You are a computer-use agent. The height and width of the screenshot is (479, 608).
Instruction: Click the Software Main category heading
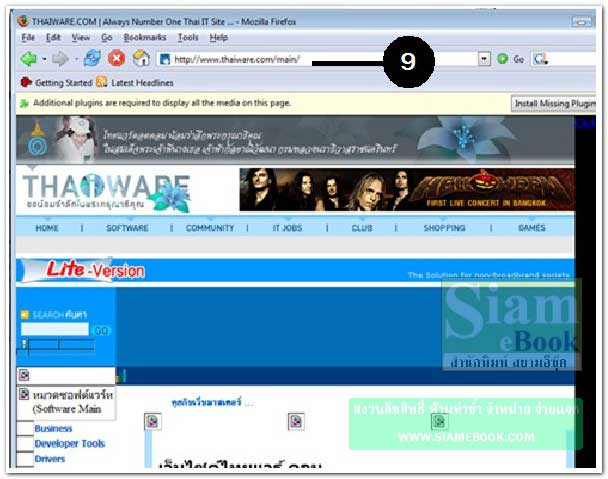[73, 402]
